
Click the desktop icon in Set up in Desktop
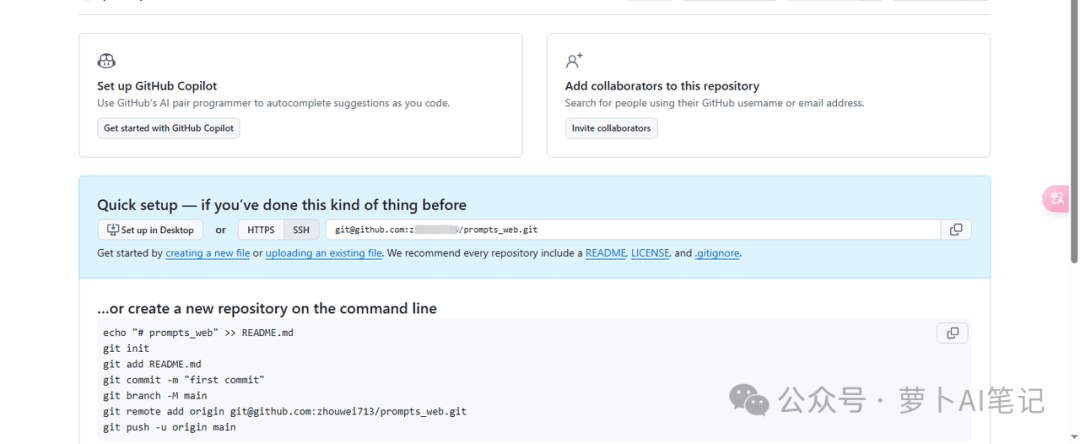tap(112, 230)
